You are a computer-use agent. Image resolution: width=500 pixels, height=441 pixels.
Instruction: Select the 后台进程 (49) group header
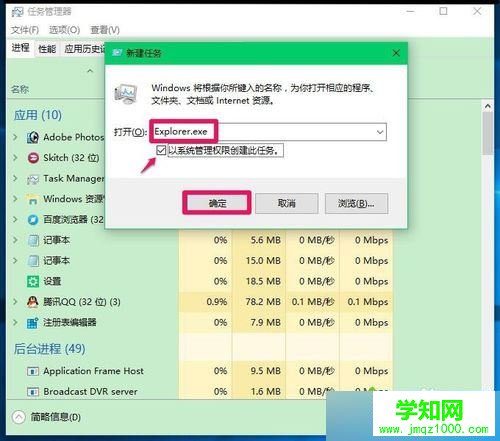point(49,349)
